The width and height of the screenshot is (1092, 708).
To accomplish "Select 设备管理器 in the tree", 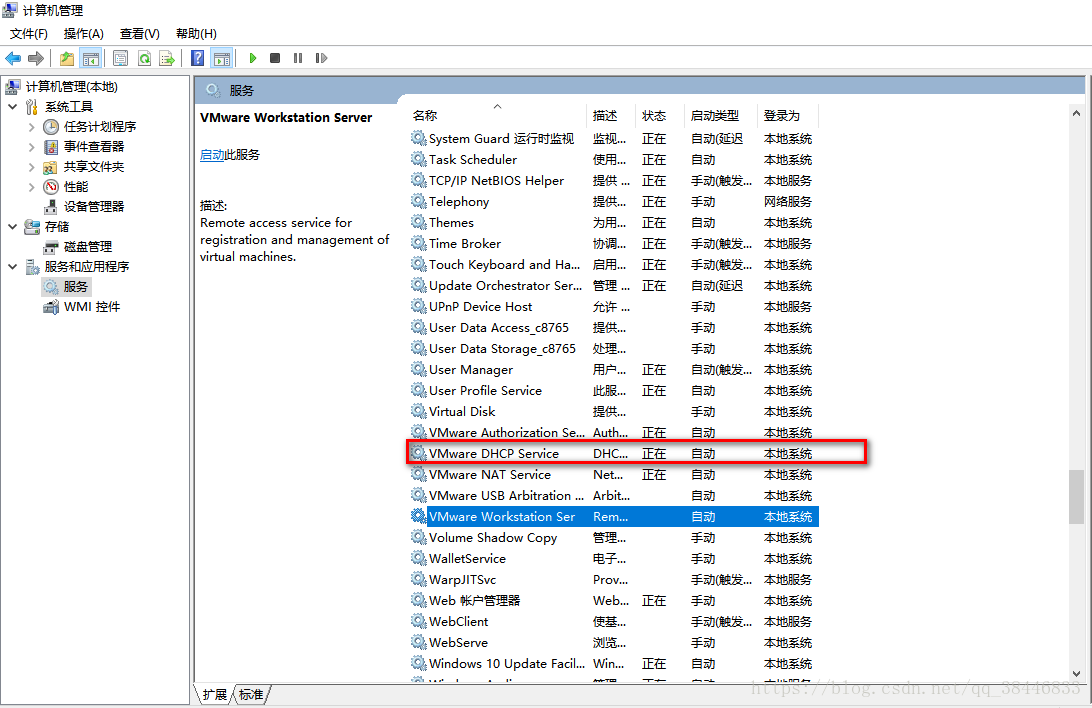I will tap(93, 207).
